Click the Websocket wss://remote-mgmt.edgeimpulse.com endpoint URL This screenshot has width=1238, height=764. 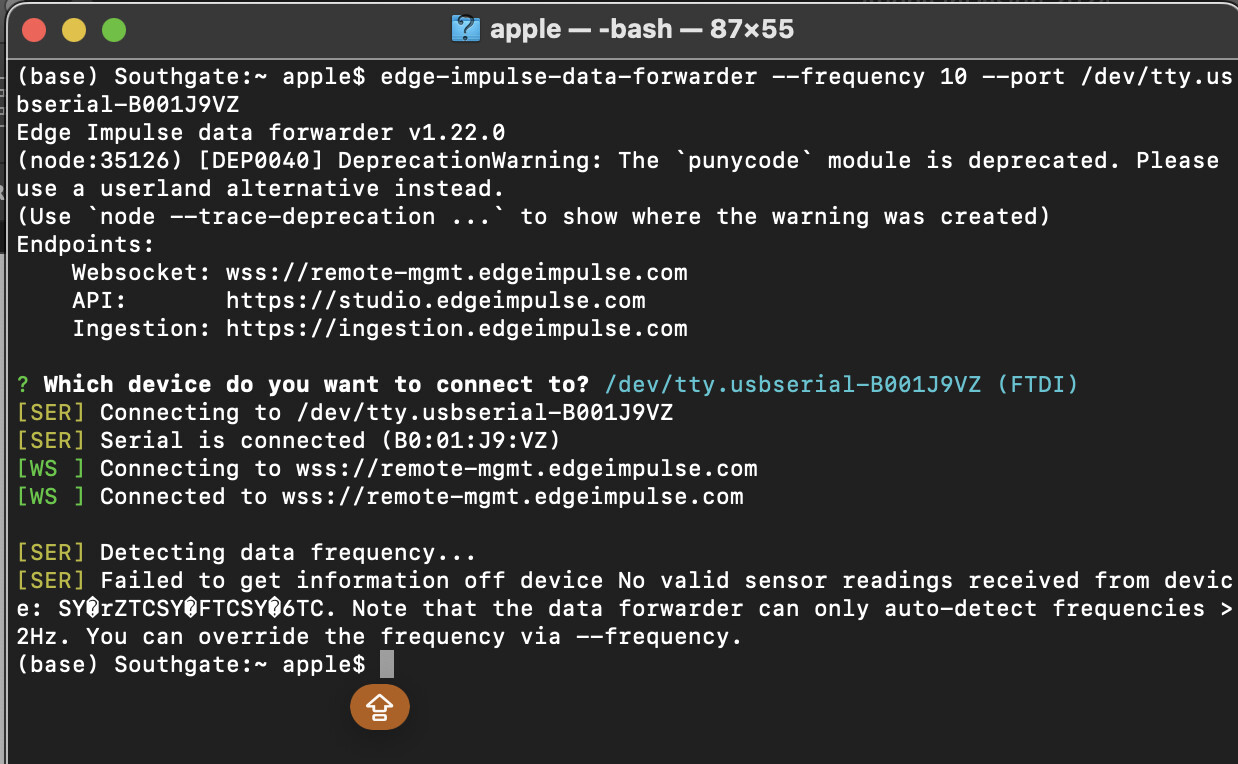(456, 272)
